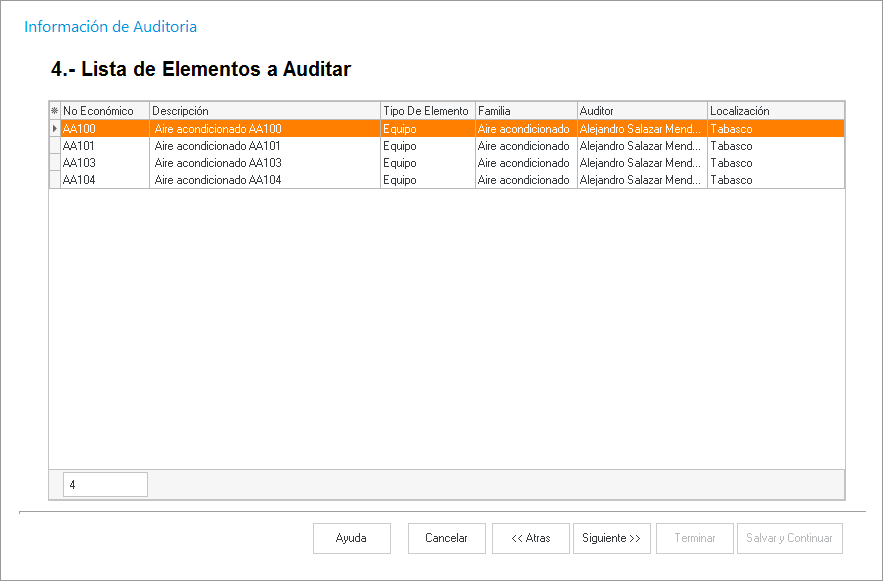883x581 pixels.
Task: Select the Equipo cell in row AA104
Action: click(426, 180)
